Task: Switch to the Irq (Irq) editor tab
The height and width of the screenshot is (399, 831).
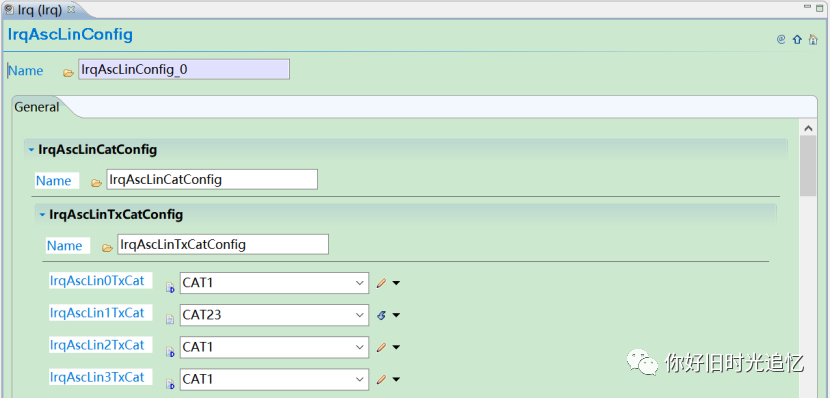Action: (x=40, y=10)
